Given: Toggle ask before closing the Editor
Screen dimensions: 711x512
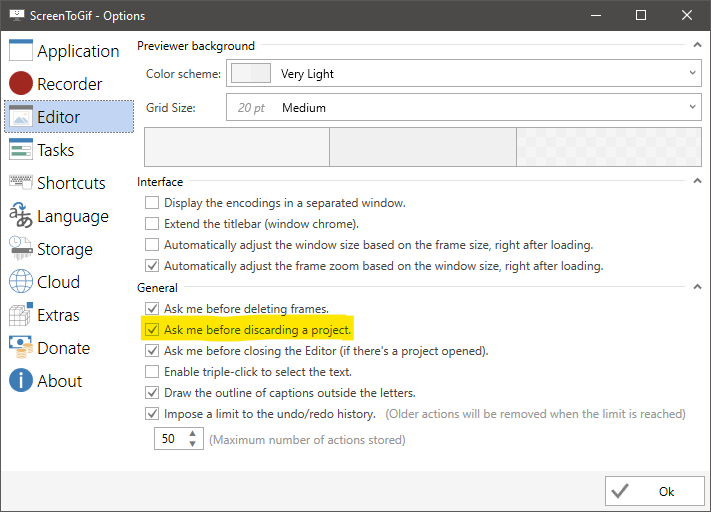Looking at the screenshot, I should 152,351.
